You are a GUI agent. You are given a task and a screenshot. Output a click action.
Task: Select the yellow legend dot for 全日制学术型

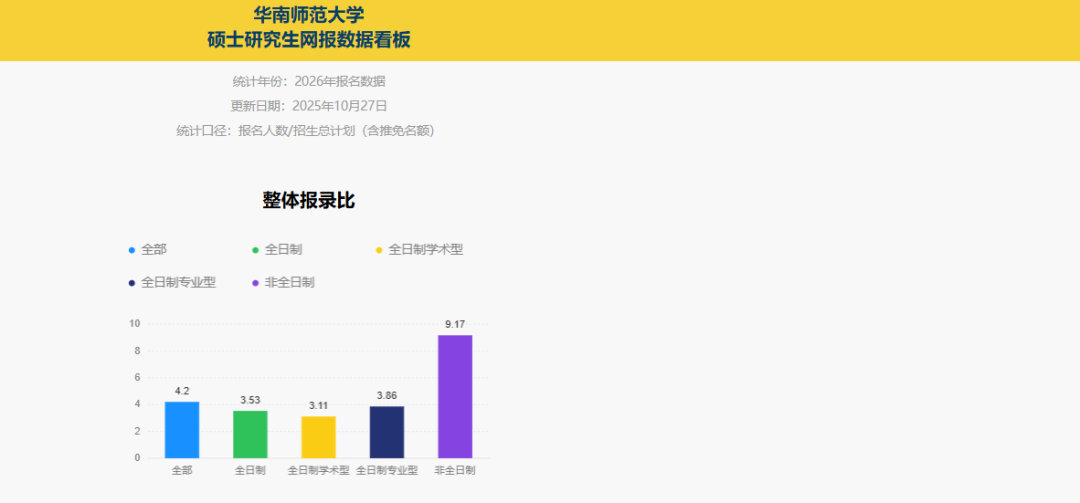[378, 250]
